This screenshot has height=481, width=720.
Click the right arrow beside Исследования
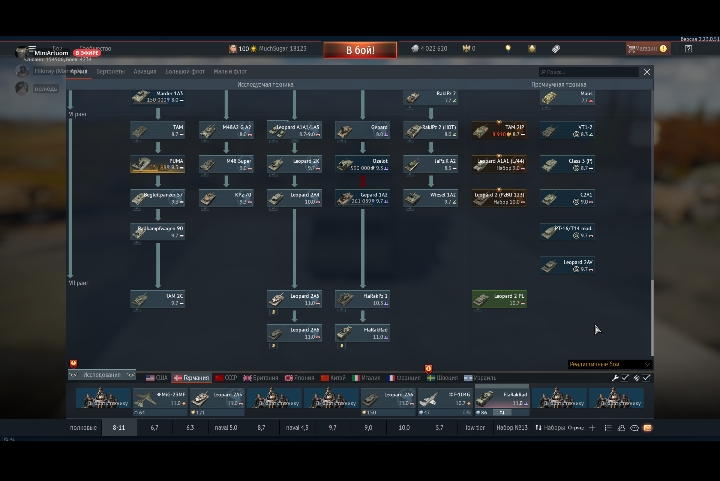tap(131, 375)
